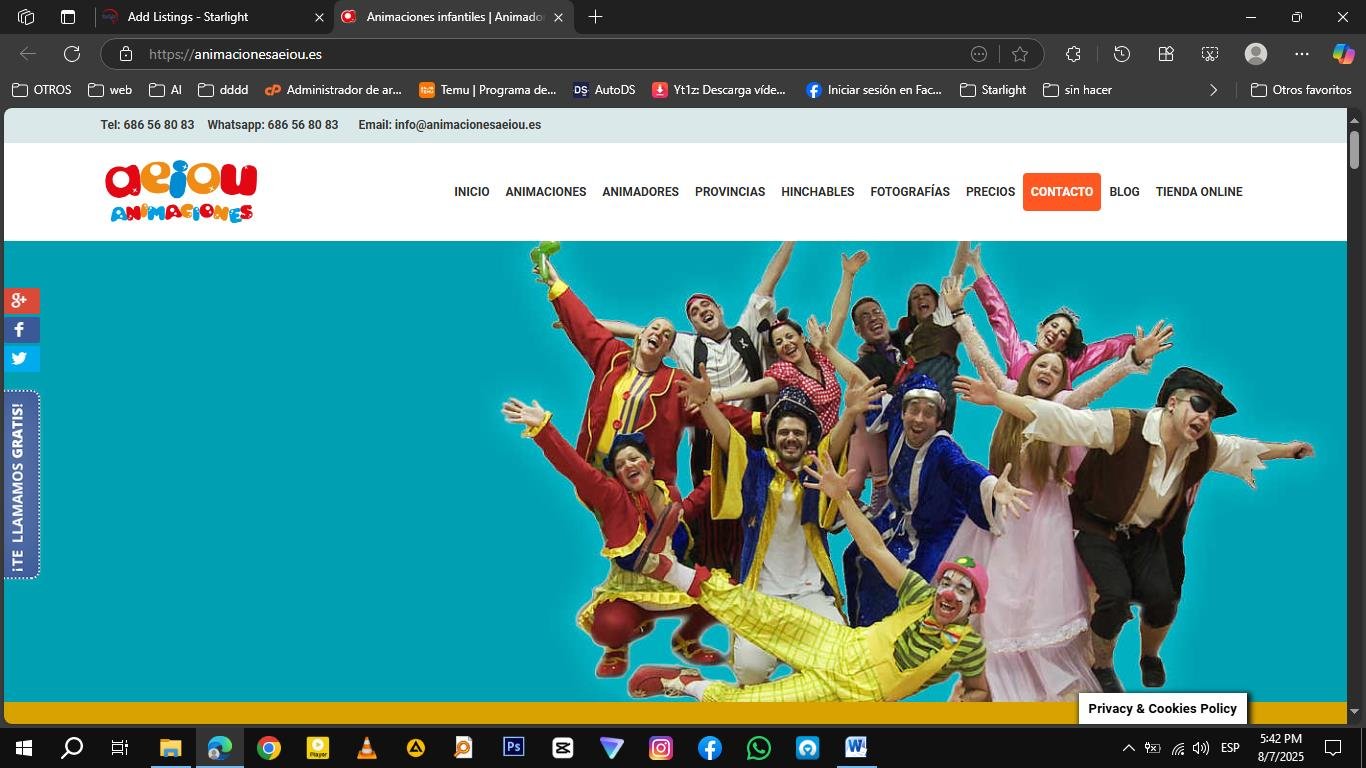The width and height of the screenshot is (1366, 768).
Task: Open the Otros favoritos folder
Action: pyautogui.click(x=1301, y=90)
